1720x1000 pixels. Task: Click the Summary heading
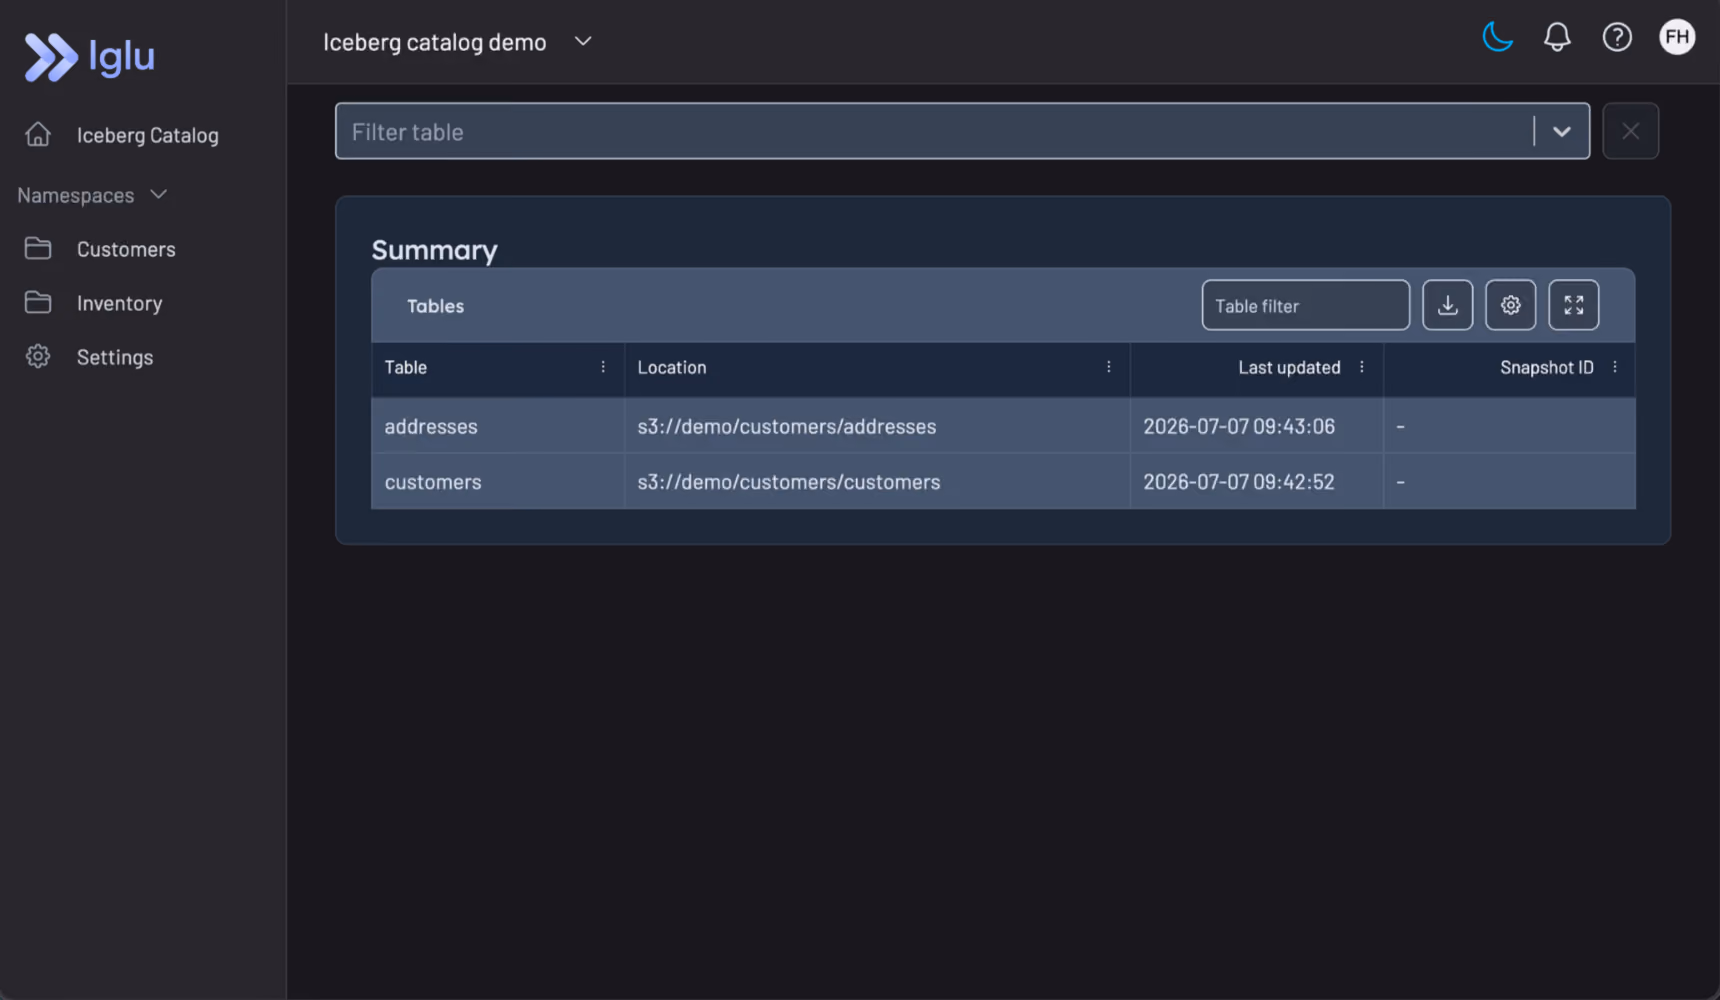click(434, 250)
